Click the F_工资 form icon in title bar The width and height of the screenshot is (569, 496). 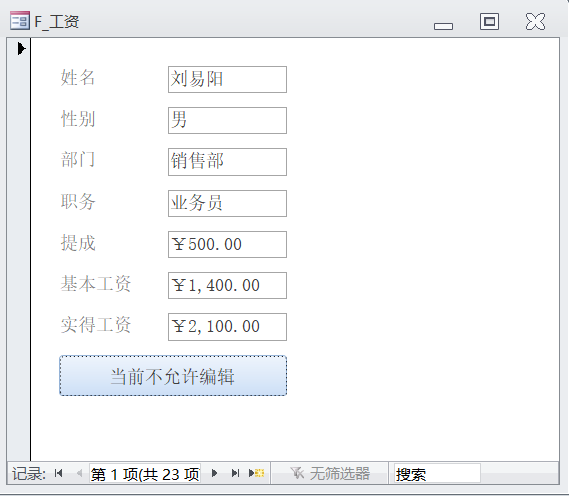pyautogui.click(x=20, y=20)
